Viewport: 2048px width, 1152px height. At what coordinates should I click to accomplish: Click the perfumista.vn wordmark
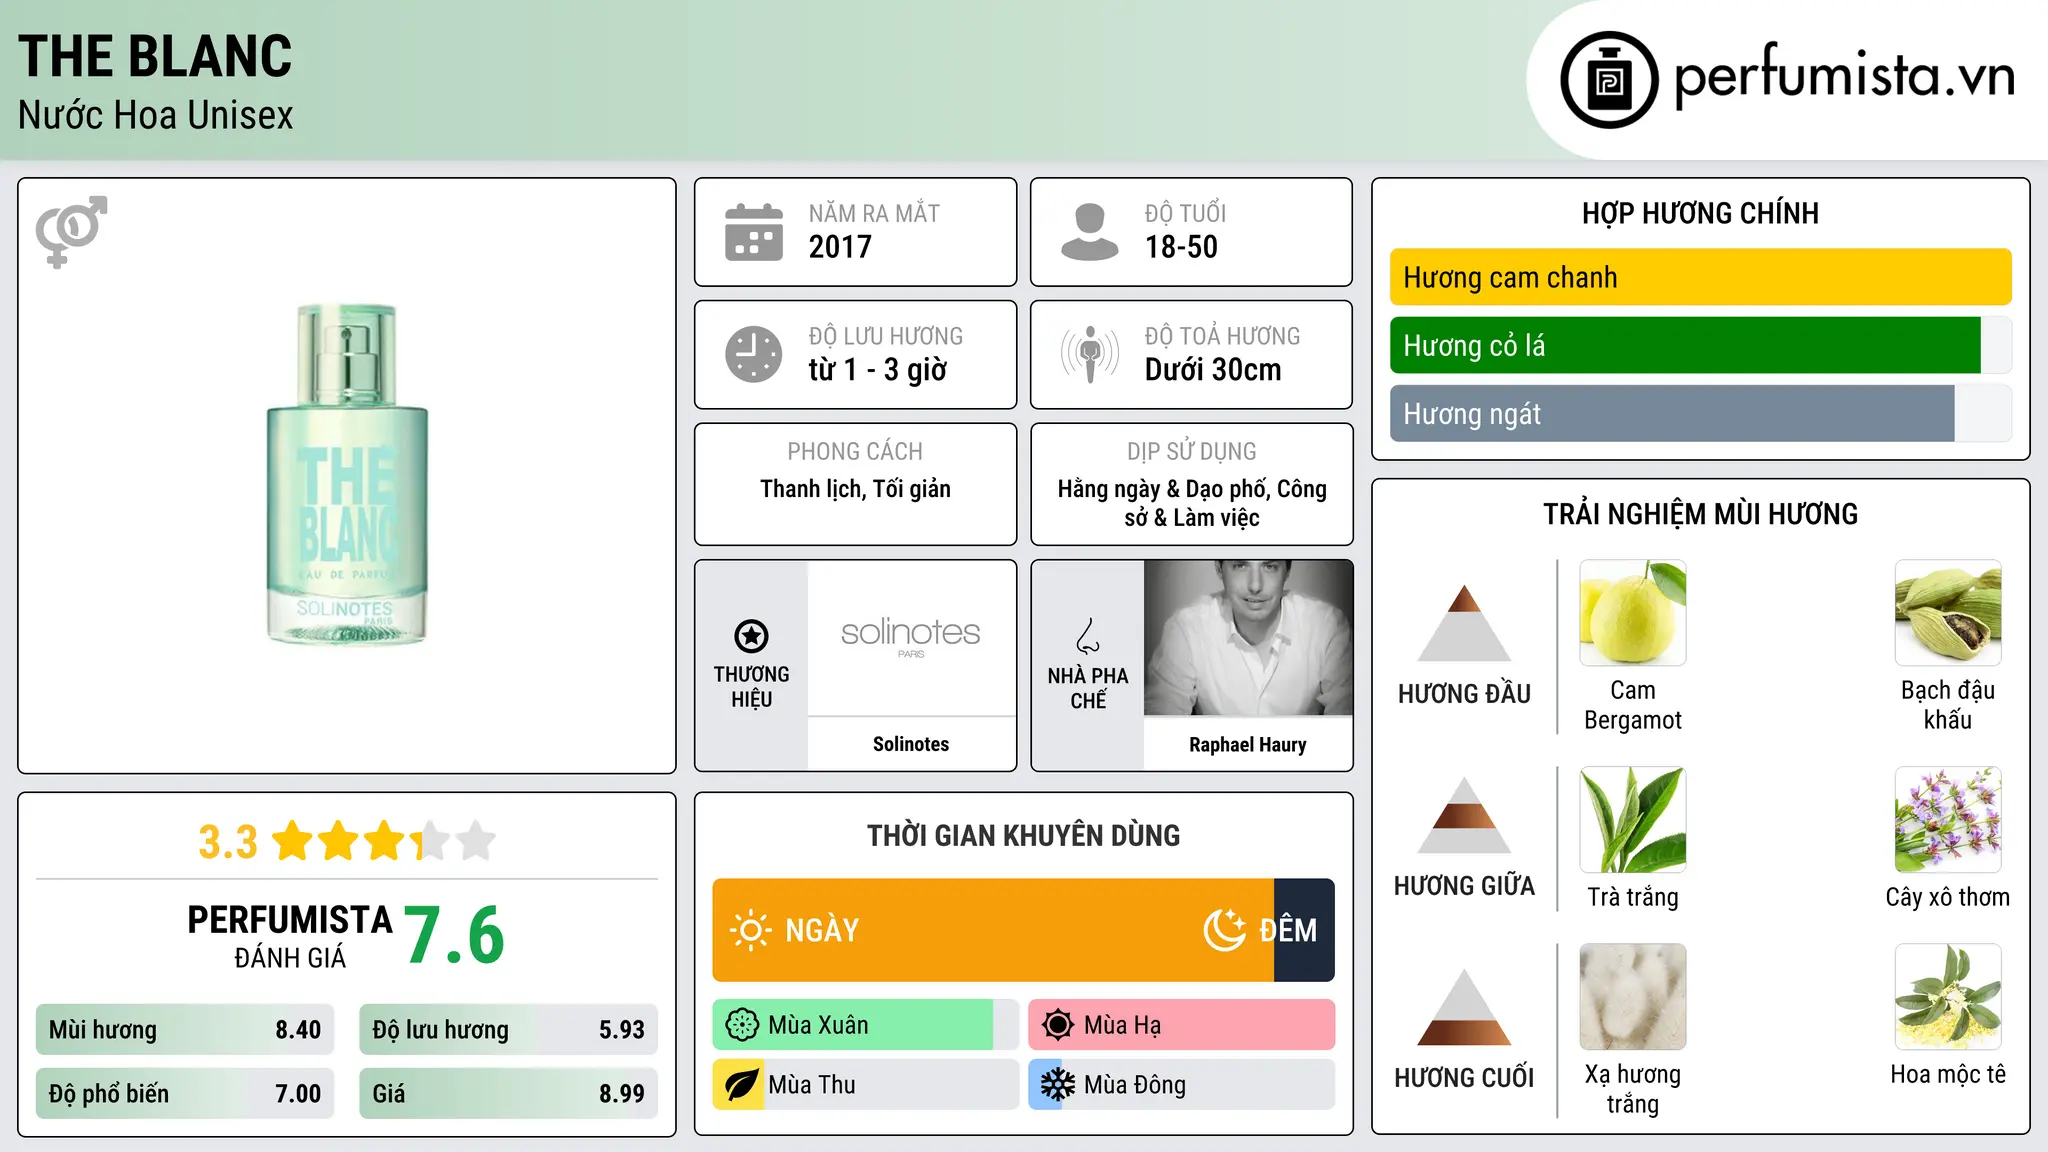1844,76
